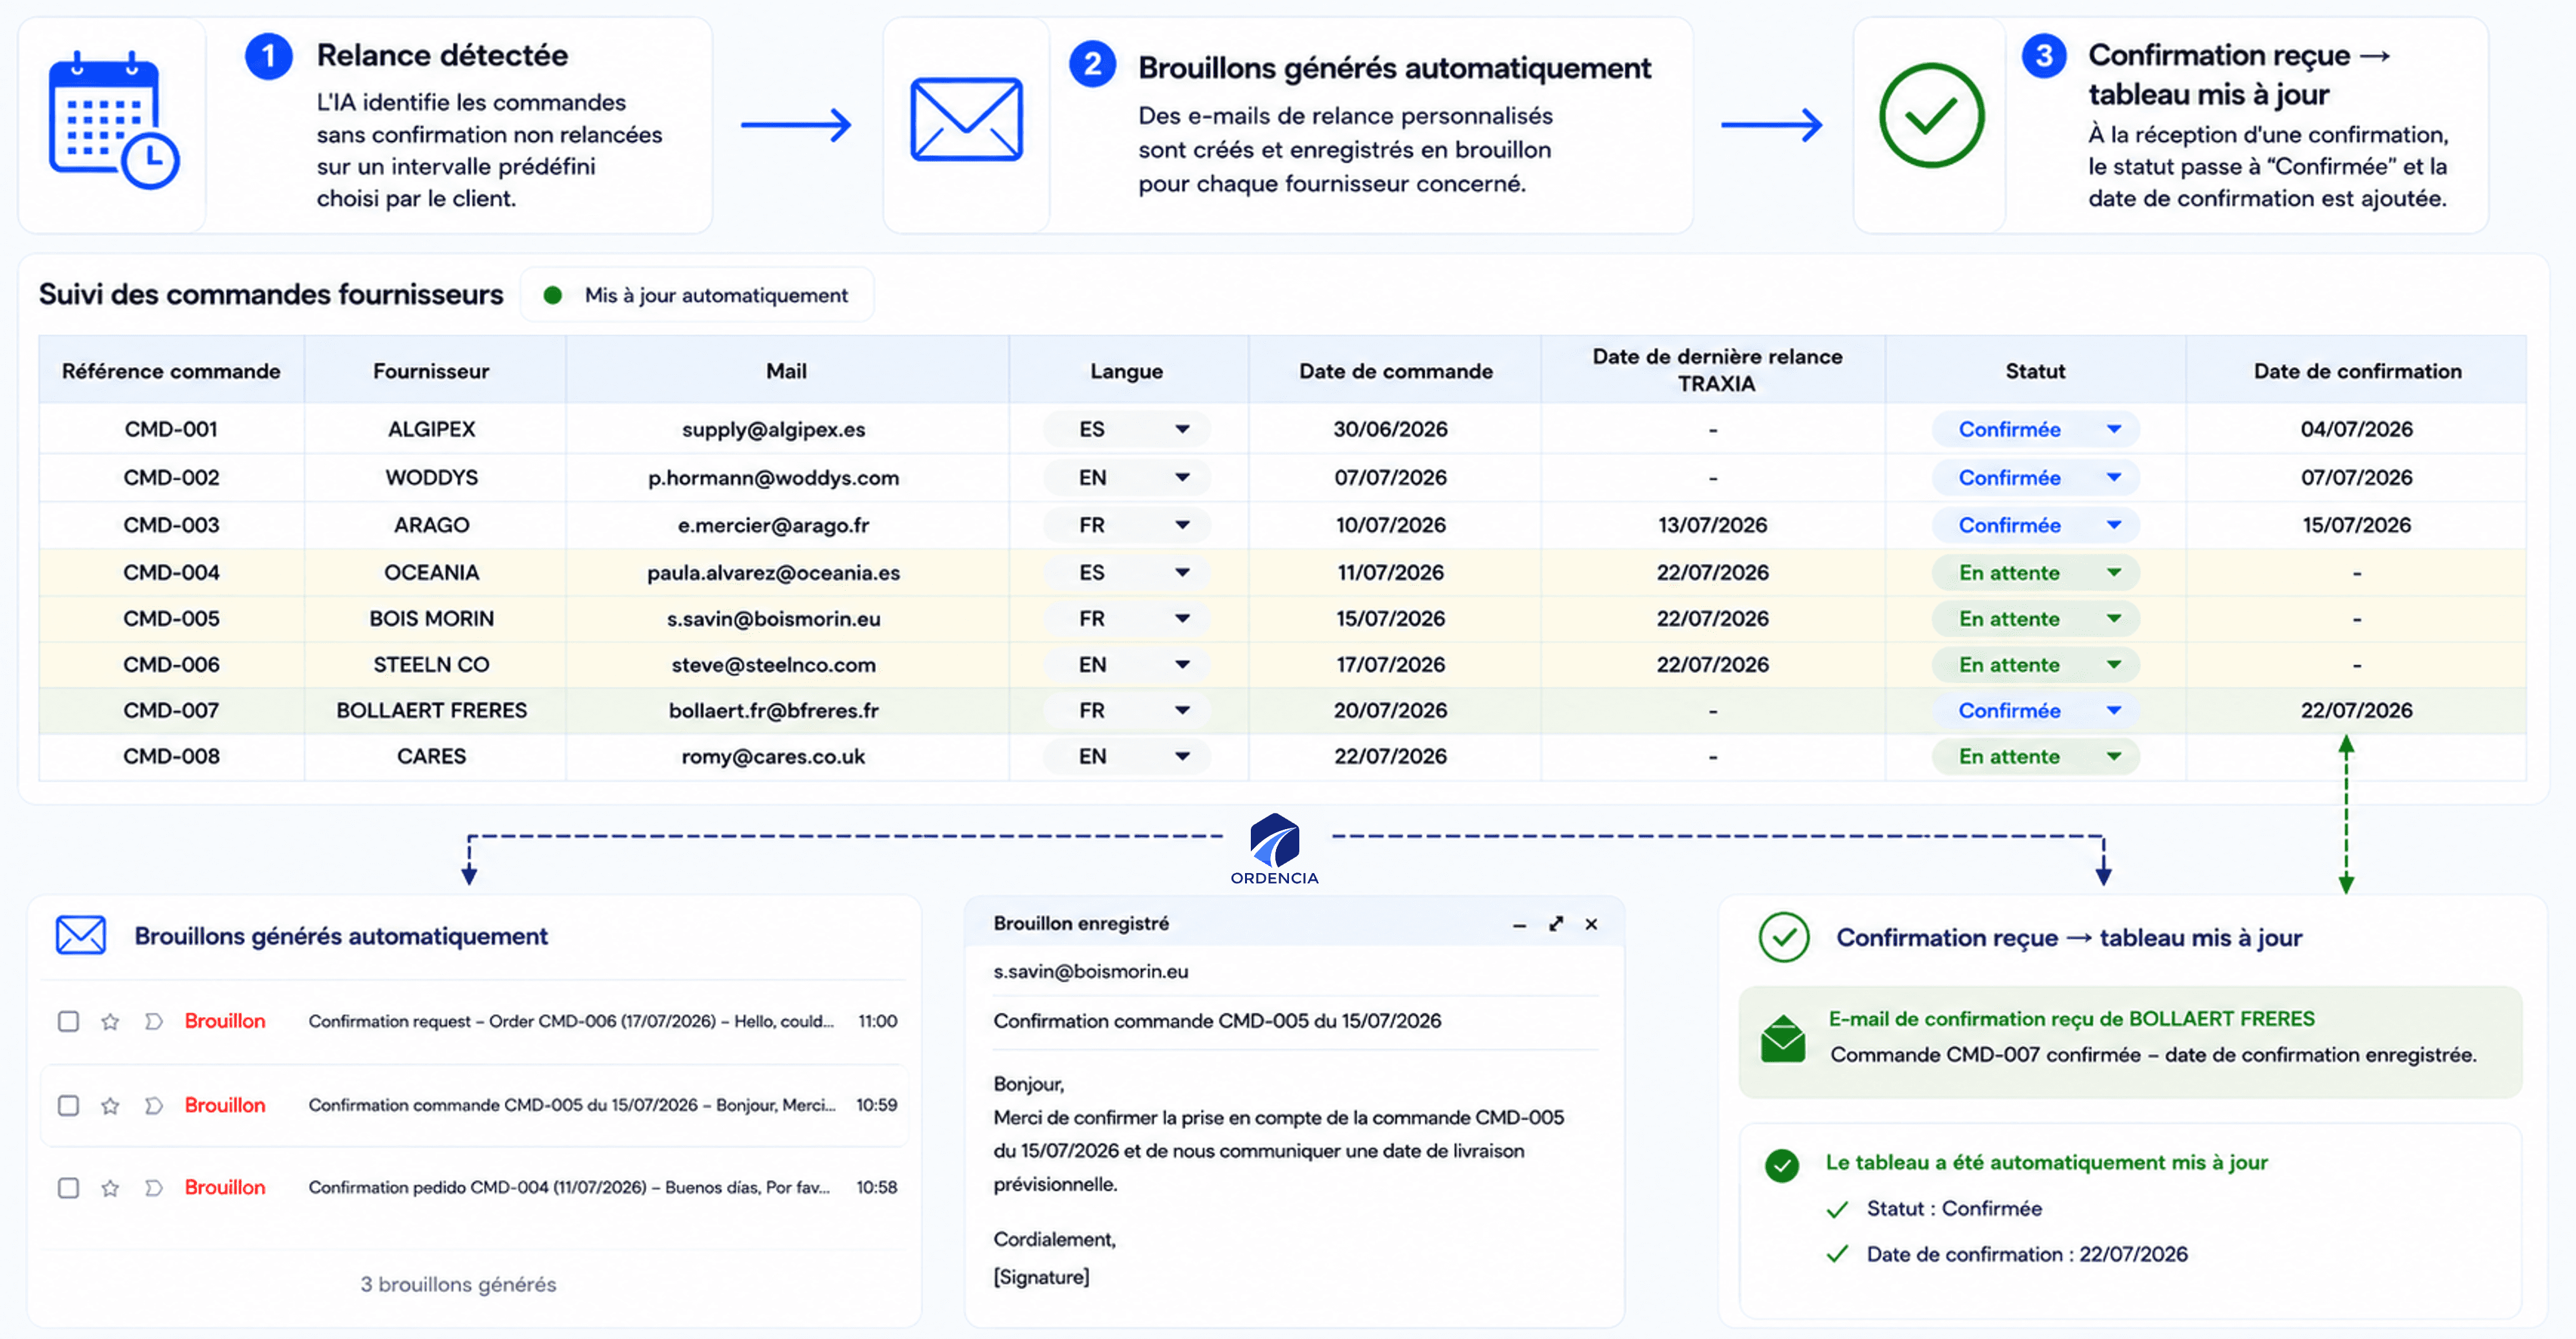Image resolution: width=2576 pixels, height=1339 pixels.
Task: Close the Brouillon enregistré draft window
Action: coord(1591,924)
